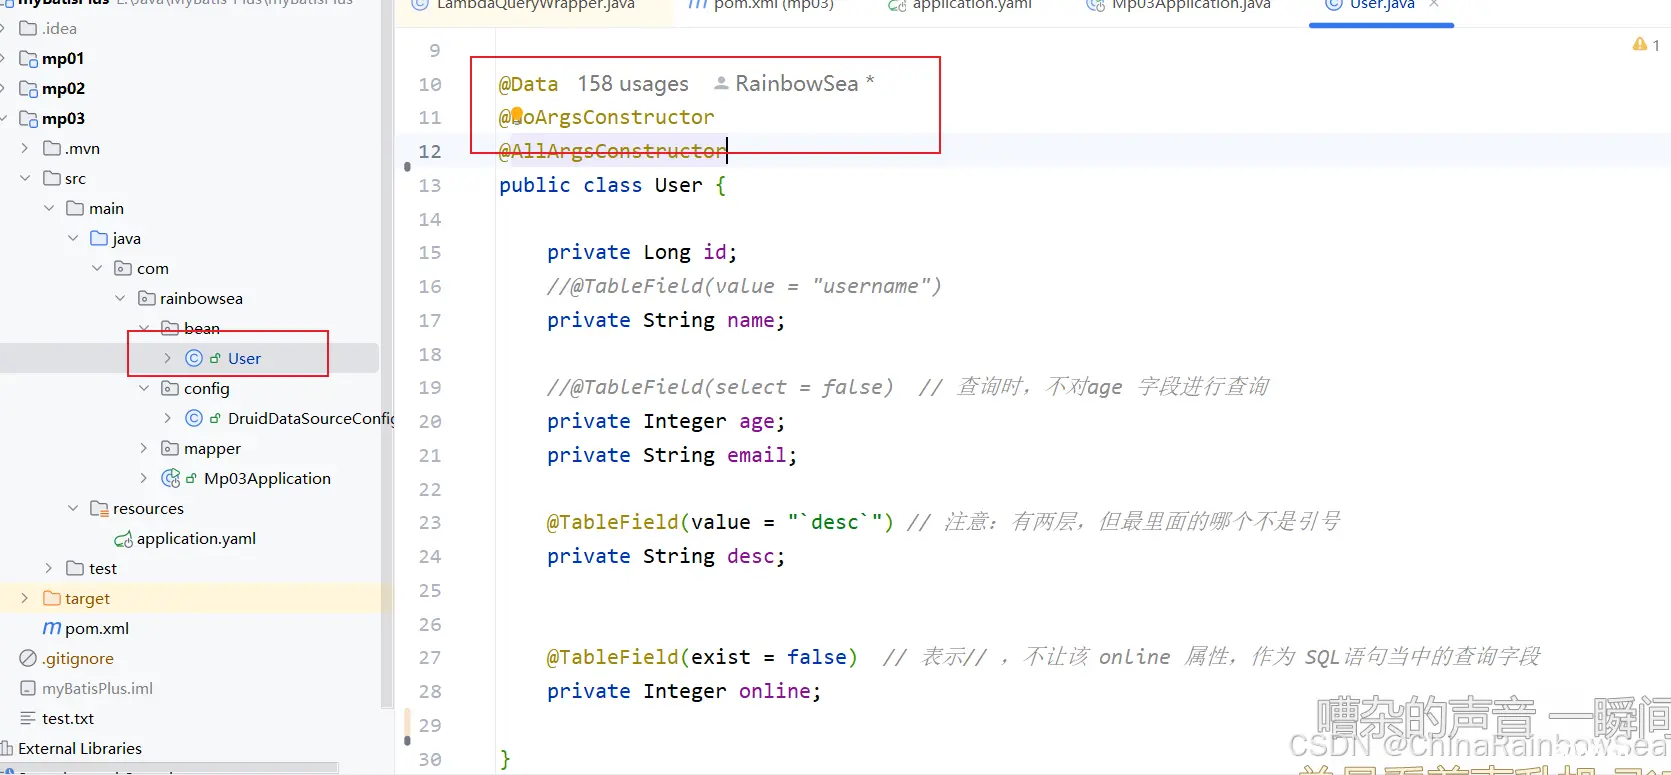Select User class in project tree
Image resolution: width=1671 pixels, height=775 pixels.
point(244,358)
